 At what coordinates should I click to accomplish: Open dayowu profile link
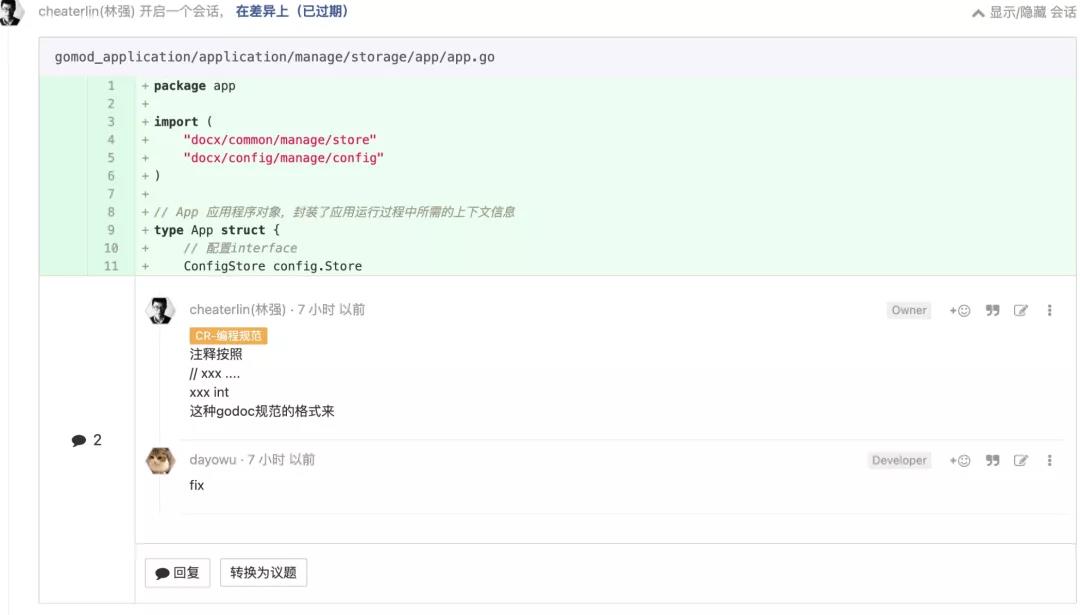click(x=213, y=459)
